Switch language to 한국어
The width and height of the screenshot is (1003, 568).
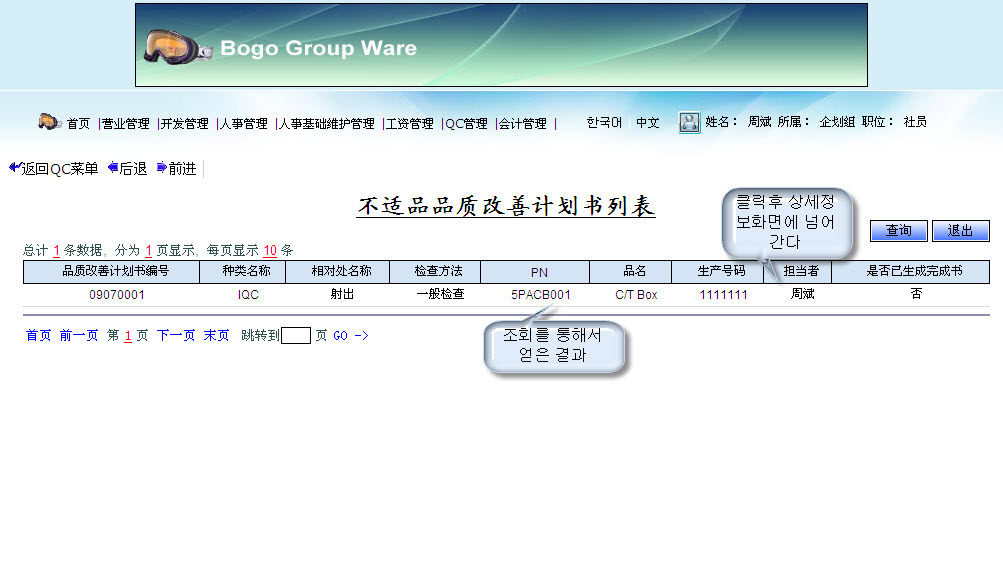point(604,123)
